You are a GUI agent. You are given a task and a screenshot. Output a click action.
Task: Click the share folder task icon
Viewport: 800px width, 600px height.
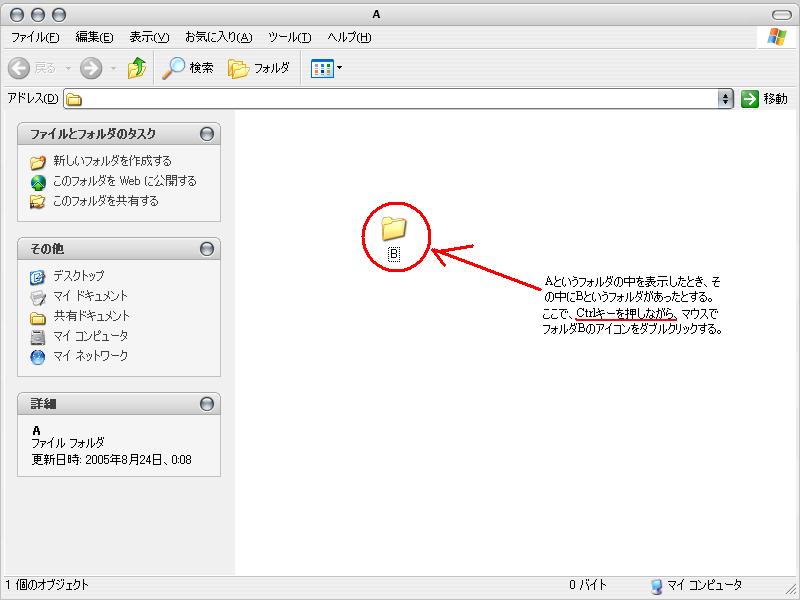[x=38, y=202]
